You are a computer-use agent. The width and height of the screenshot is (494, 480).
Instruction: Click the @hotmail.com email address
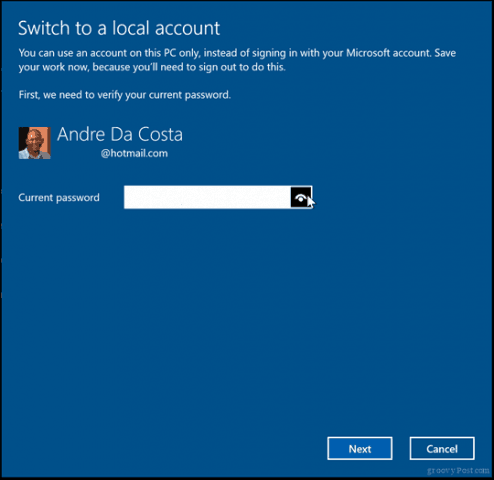pyautogui.click(x=134, y=153)
